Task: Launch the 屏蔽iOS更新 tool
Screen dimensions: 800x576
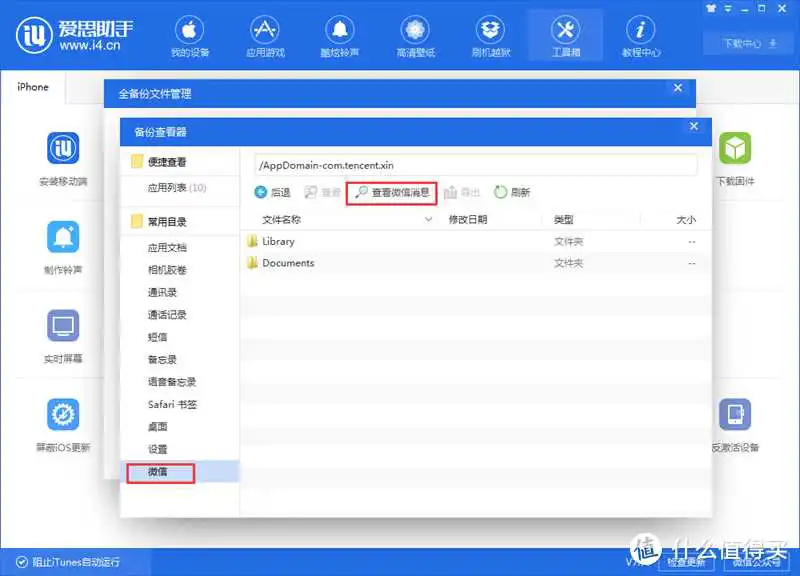Action: coord(63,425)
